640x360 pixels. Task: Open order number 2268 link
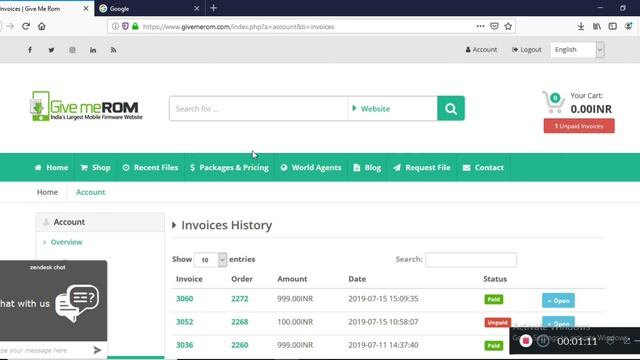pyautogui.click(x=240, y=322)
